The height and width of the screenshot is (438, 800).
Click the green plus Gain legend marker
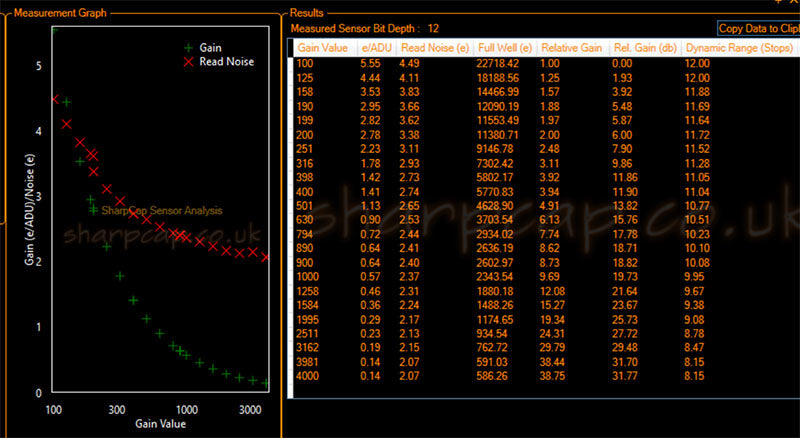[x=188, y=46]
